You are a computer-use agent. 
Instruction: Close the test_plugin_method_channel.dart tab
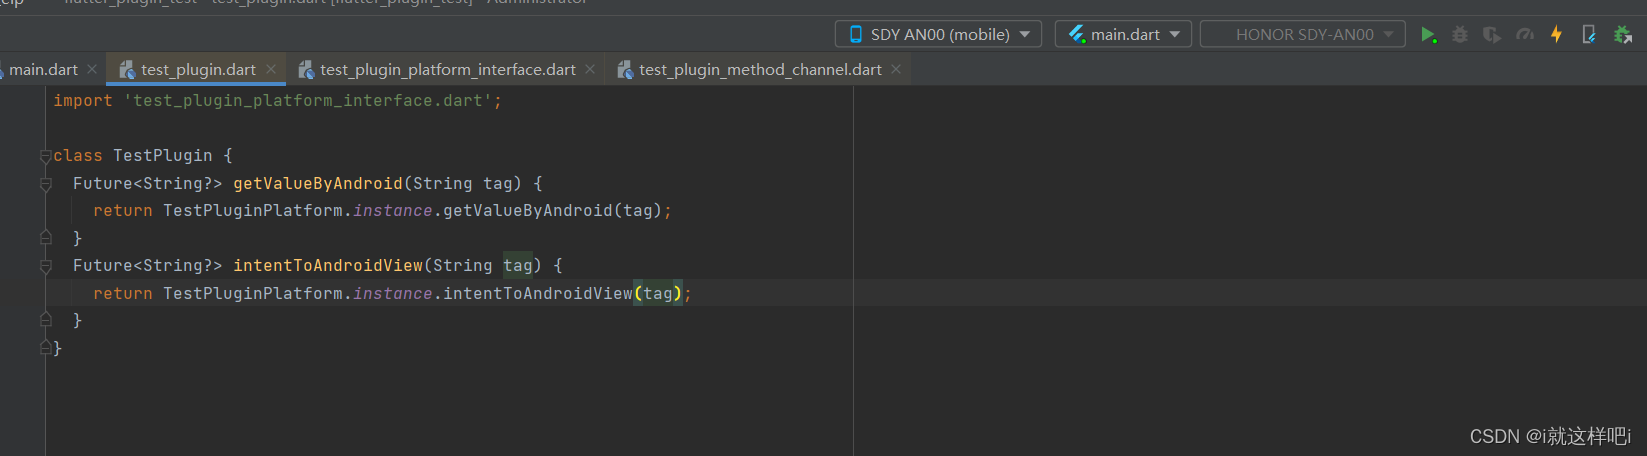point(896,69)
